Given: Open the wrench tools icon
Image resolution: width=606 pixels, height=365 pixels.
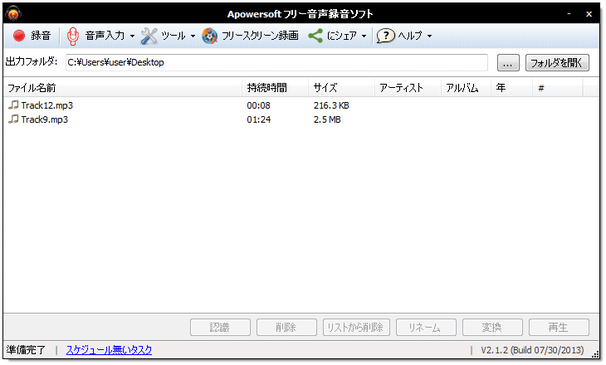Looking at the screenshot, I should pyautogui.click(x=149, y=36).
